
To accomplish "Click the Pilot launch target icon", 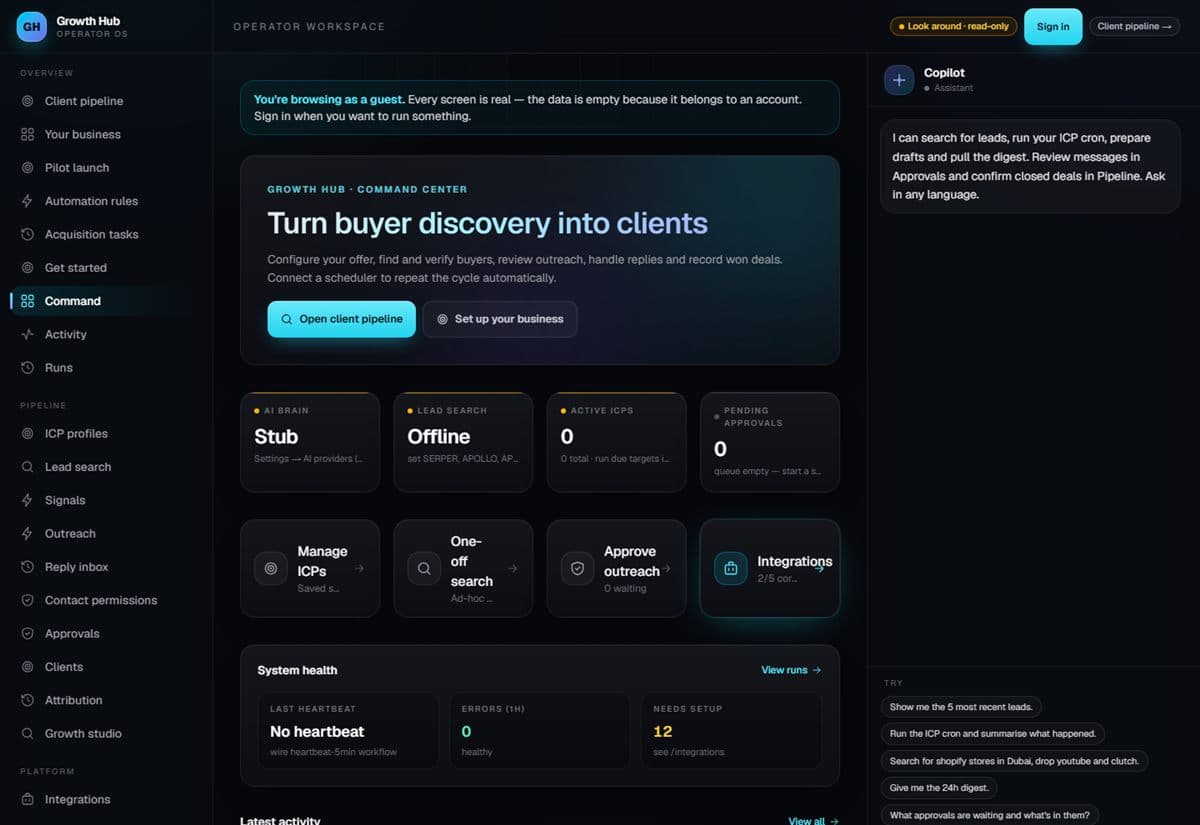I will 28,167.
